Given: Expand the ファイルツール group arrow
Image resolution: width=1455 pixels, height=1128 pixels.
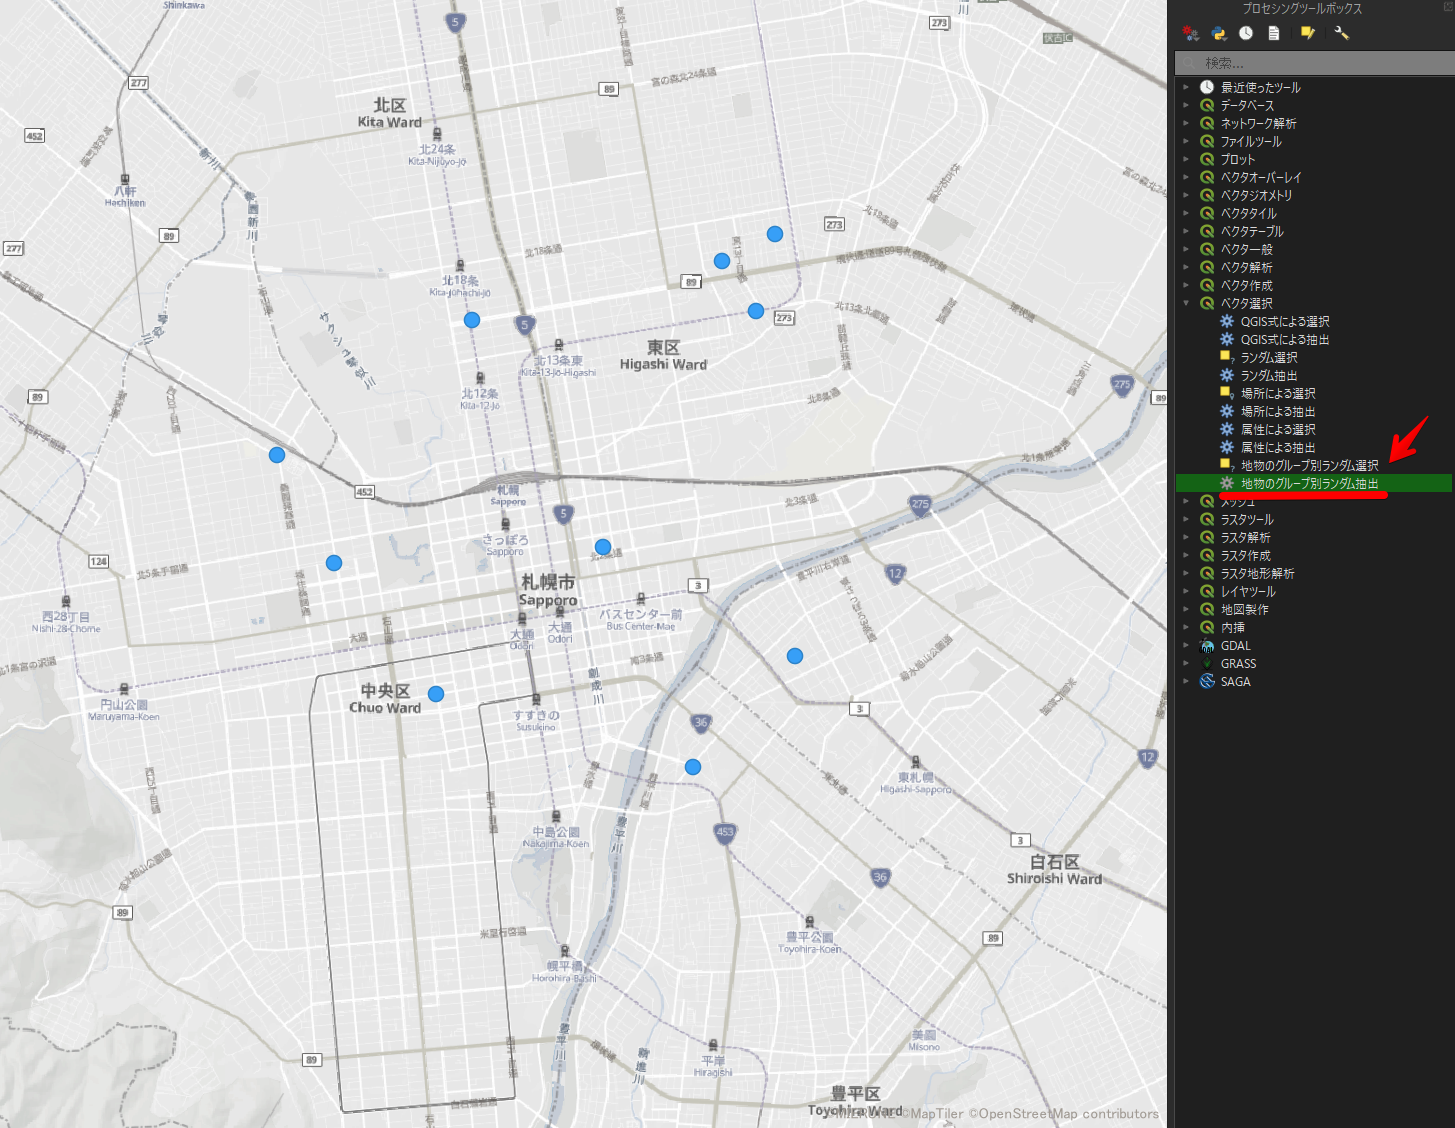Looking at the screenshot, I should [x=1186, y=142].
